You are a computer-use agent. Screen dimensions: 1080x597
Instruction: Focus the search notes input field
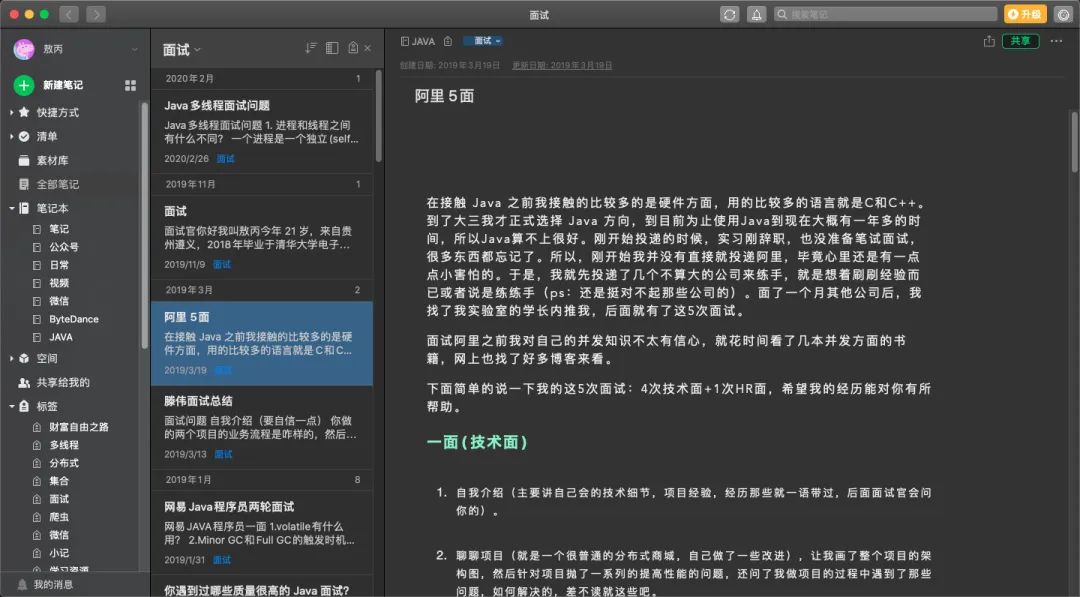click(x=886, y=14)
